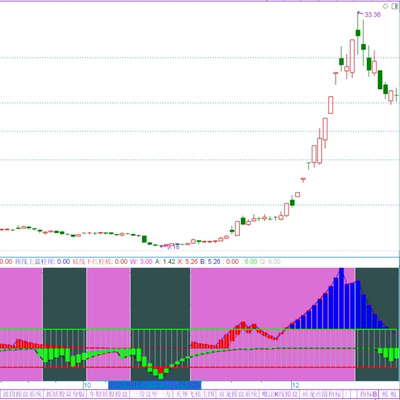Click the 底线下红柱底 indicator label
Image resolution: width=400 pixels, height=400 pixels.
click(x=93, y=262)
